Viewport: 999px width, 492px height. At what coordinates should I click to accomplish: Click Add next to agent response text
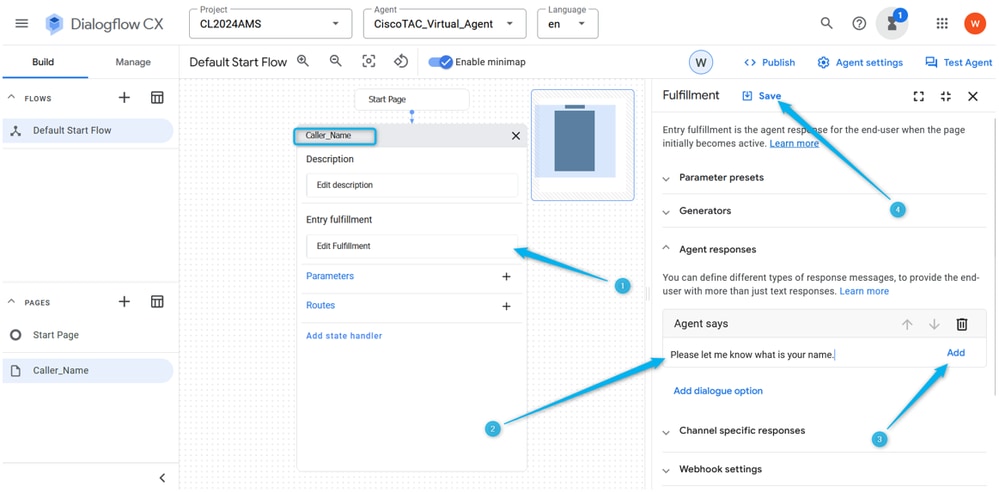(x=956, y=352)
